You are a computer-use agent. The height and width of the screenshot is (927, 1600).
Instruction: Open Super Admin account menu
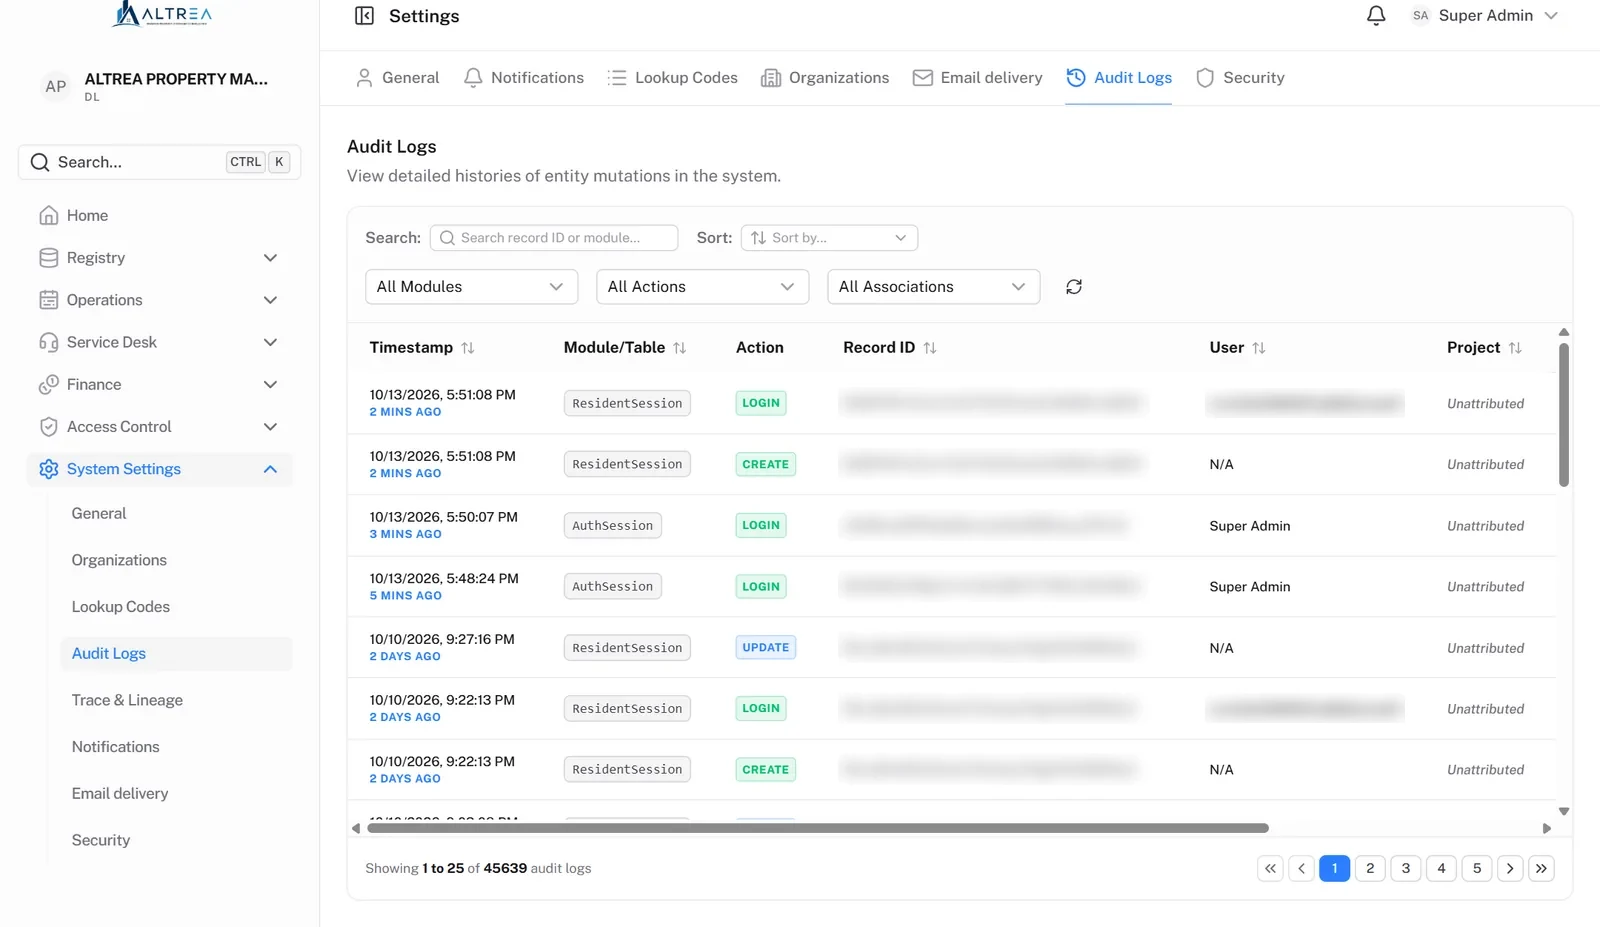pos(1485,16)
